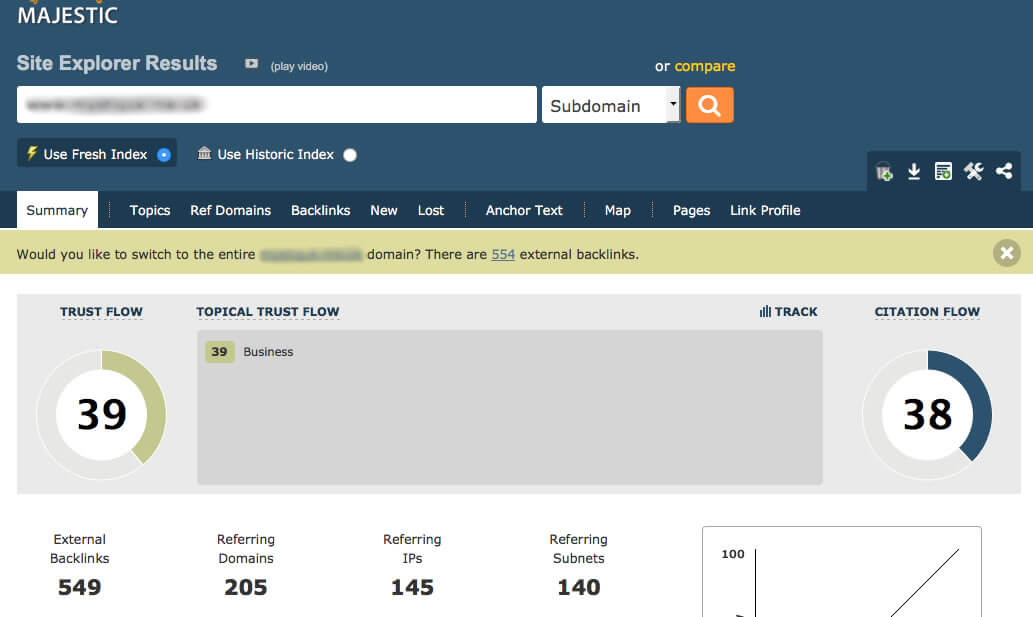Screen dimensions: 1033x617
Task: Click the External Backlinks value 549
Action: [79, 587]
